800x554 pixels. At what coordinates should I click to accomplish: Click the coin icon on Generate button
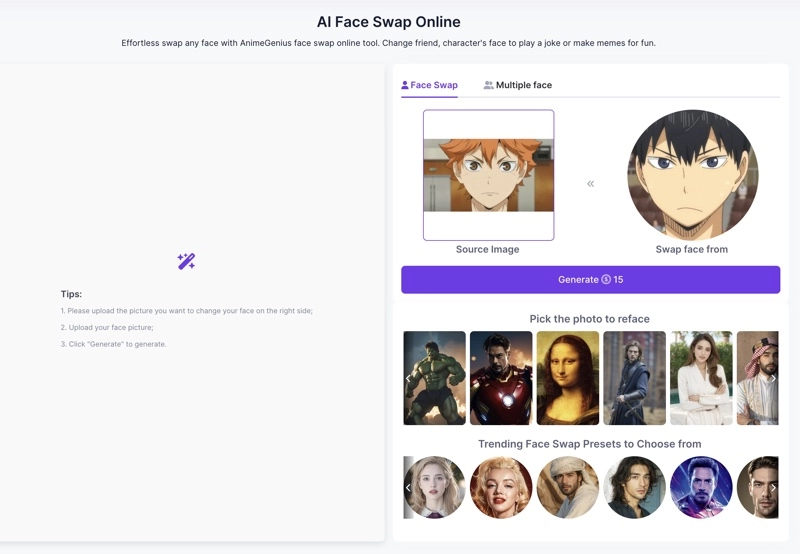(x=606, y=280)
